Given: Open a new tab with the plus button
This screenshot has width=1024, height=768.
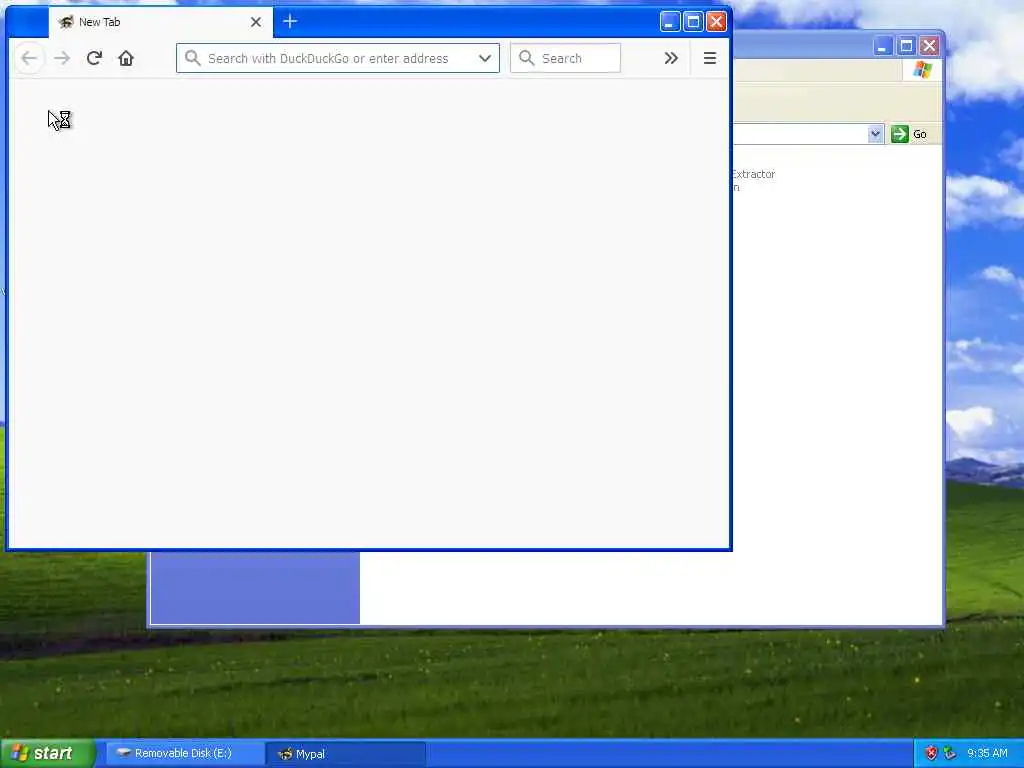Looking at the screenshot, I should coord(290,22).
